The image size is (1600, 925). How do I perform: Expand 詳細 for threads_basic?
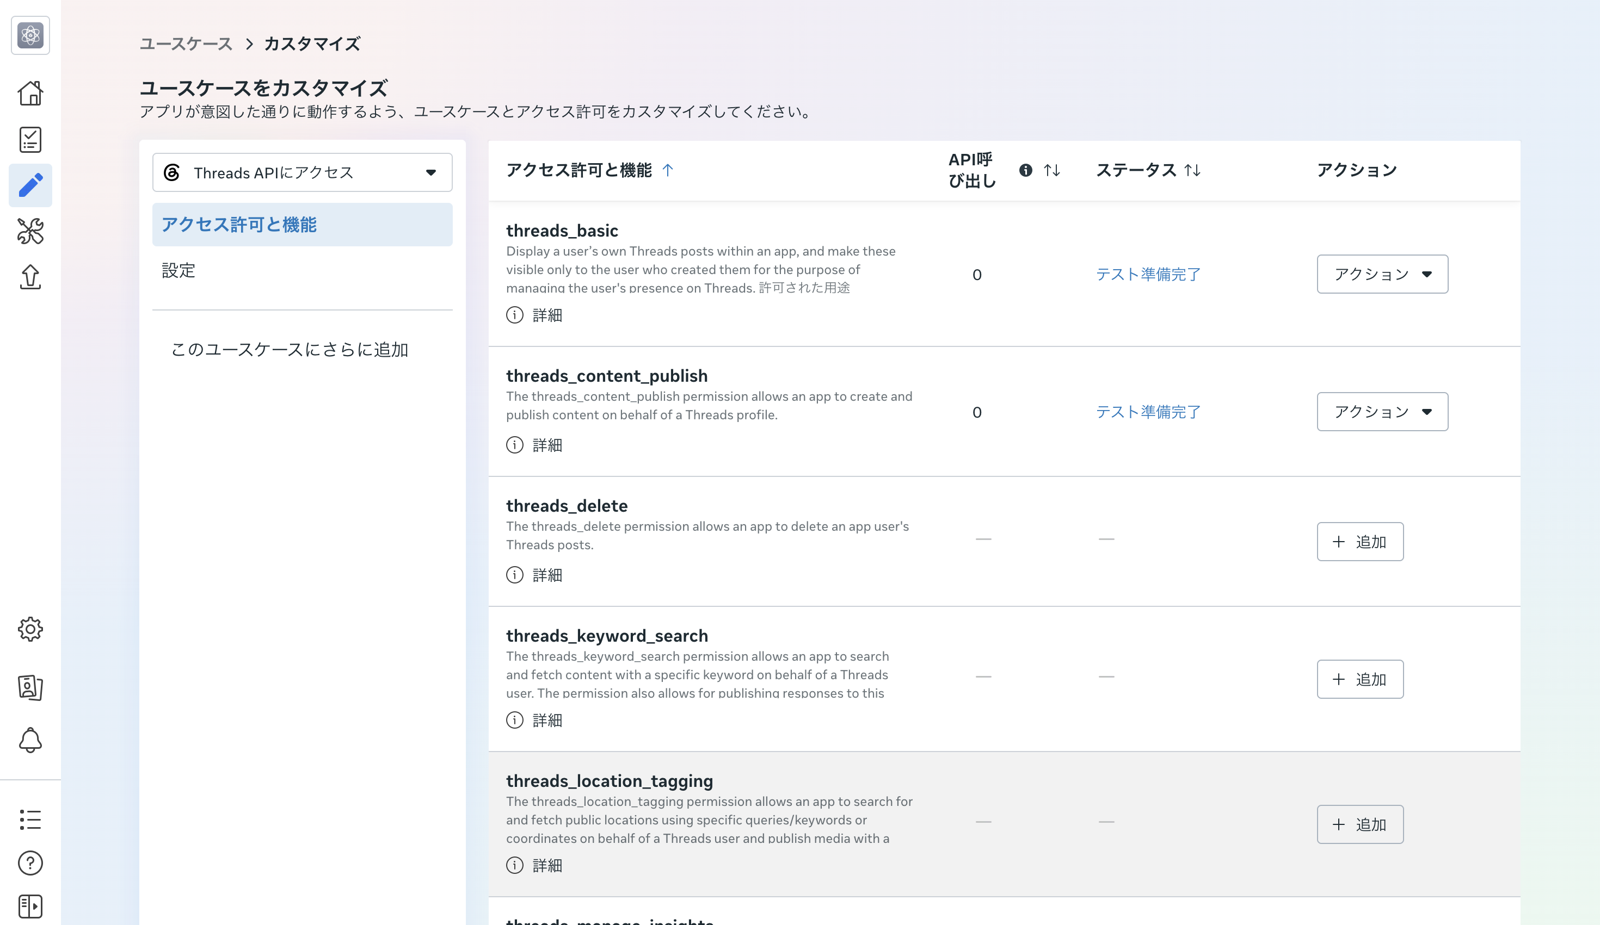(x=535, y=315)
